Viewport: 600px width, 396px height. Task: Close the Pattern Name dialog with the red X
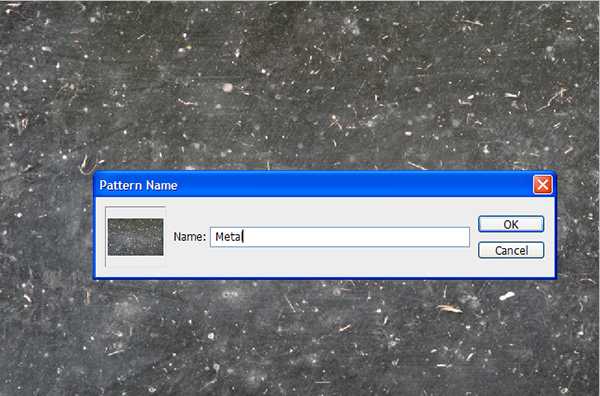[543, 185]
